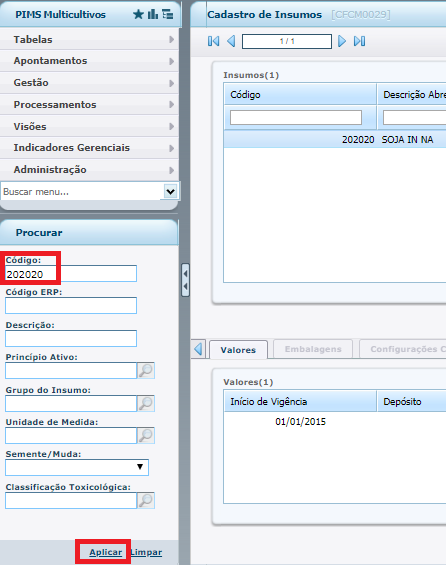Open Classificação Toxicológica lookup magnifier
This screenshot has width=446, height=565.
[x=146, y=501]
